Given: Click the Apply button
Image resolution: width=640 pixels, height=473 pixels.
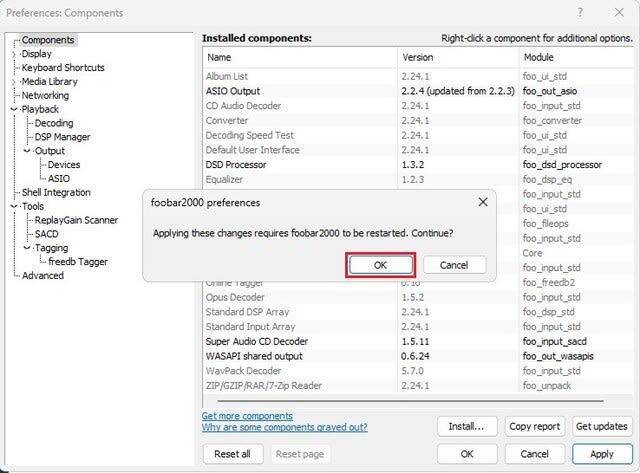Looking at the screenshot, I should 602,454.
